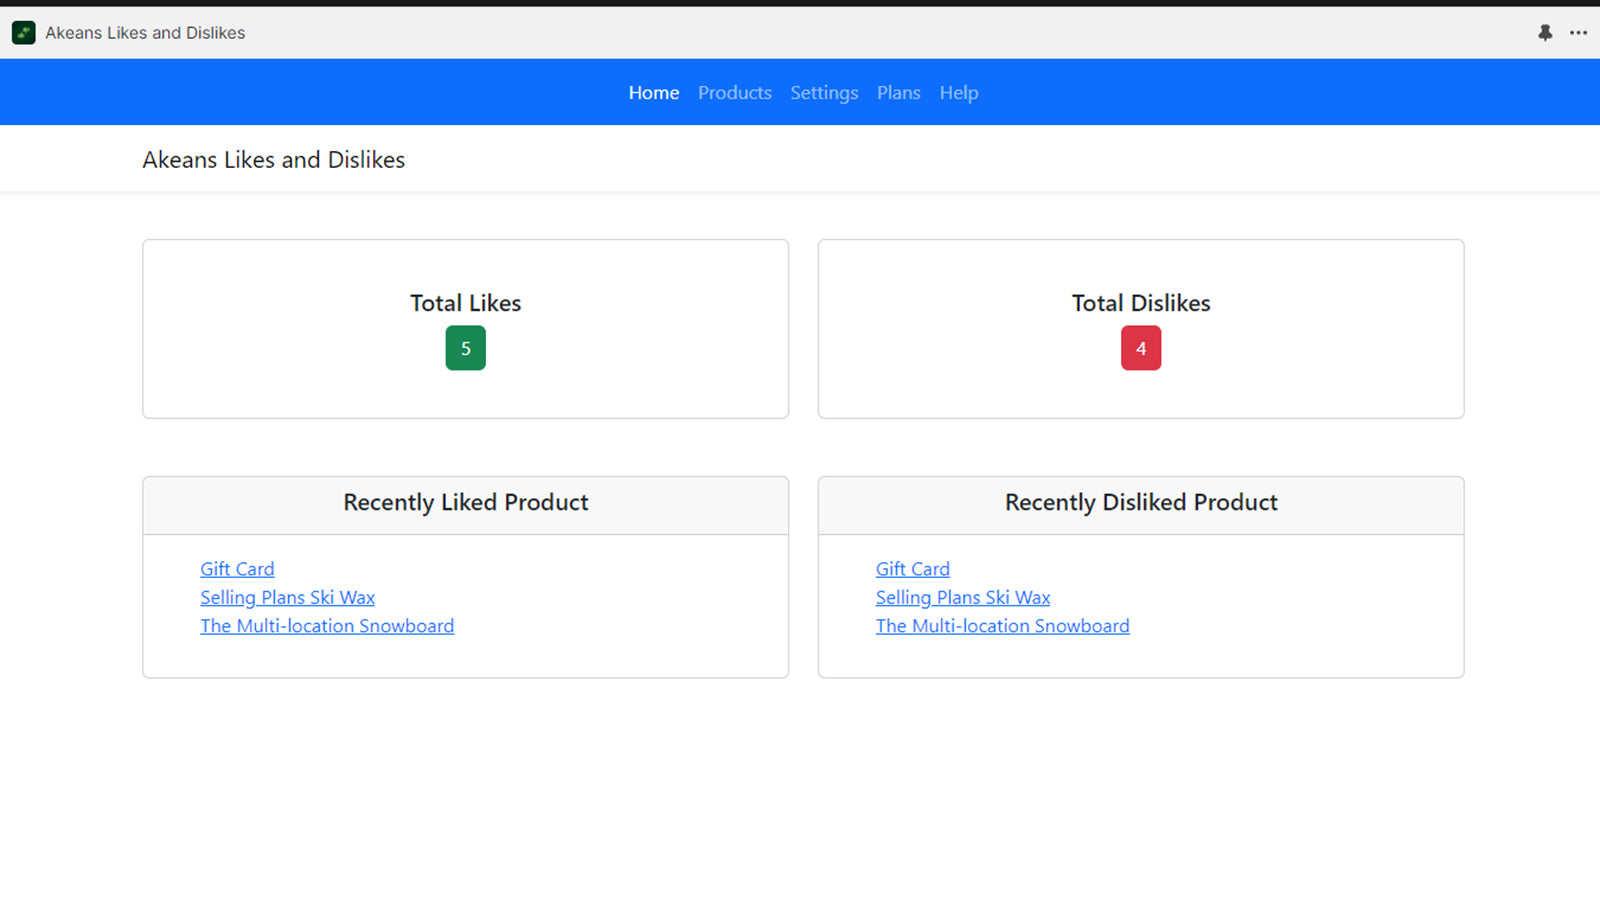The height and width of the screenshot is (900, 1600).
Task: Click the Akeans app logo icon
Action: click(x=23, y=33)
